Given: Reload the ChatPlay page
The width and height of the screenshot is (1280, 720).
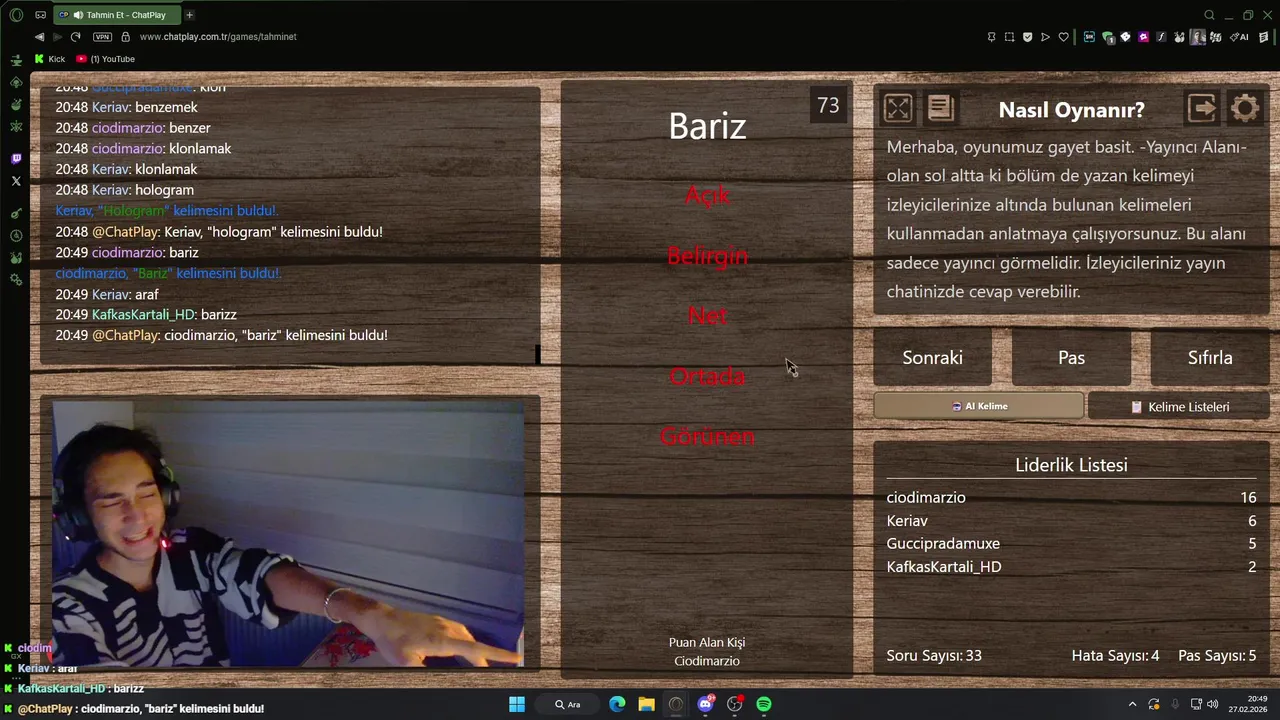Looking at the screenshot, I should coord(75,37).
